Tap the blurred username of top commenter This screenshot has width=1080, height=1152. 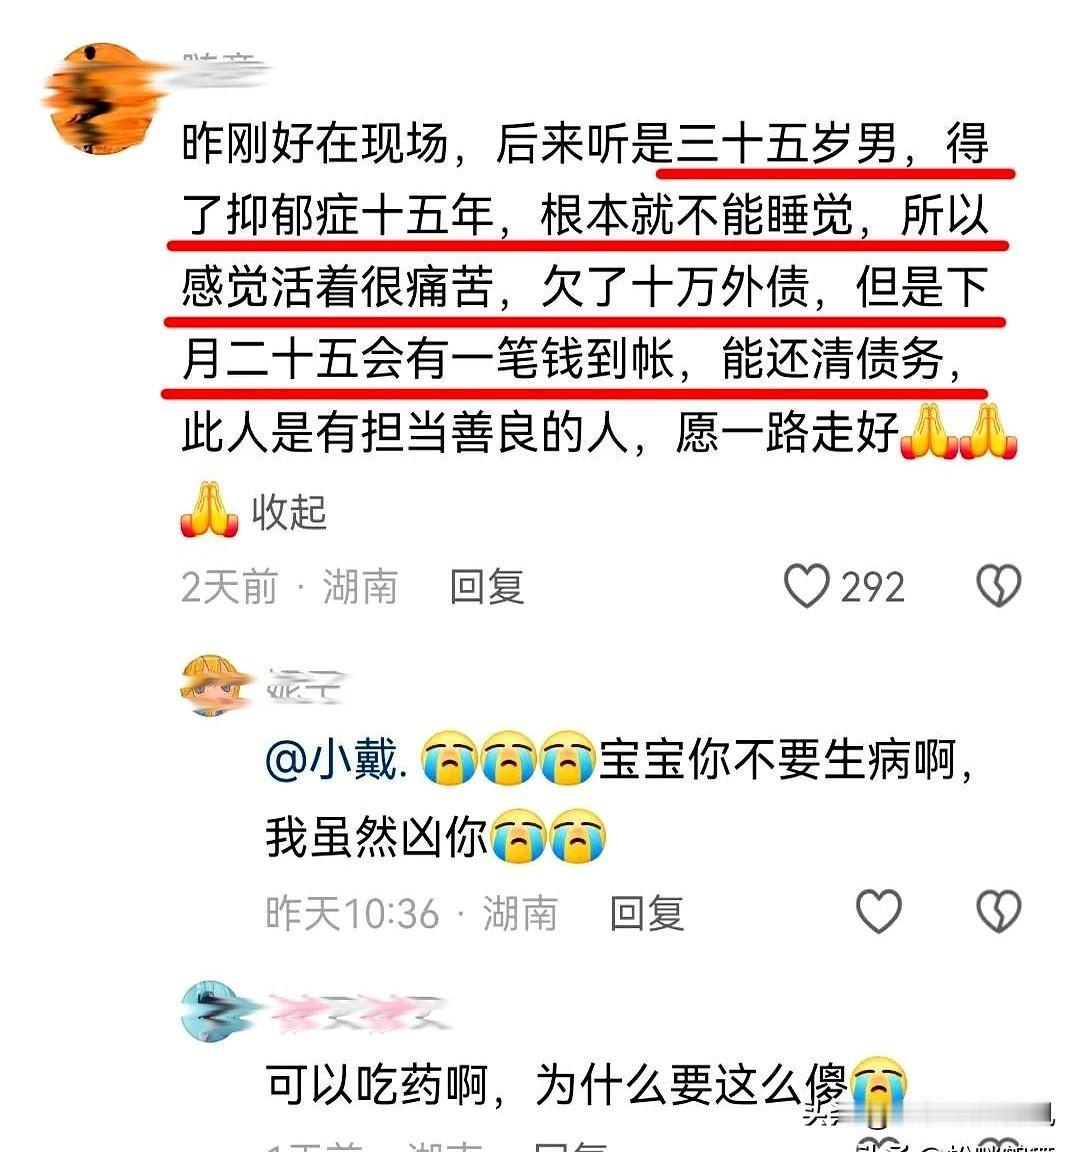[220, 68]
